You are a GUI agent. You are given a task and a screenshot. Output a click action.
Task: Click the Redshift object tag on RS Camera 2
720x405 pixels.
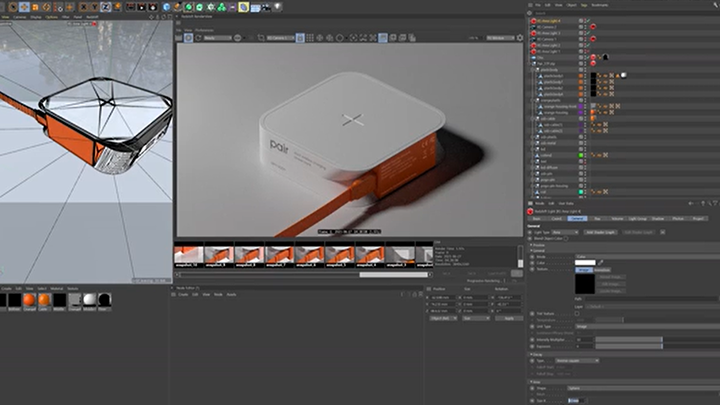coord(593,27)
